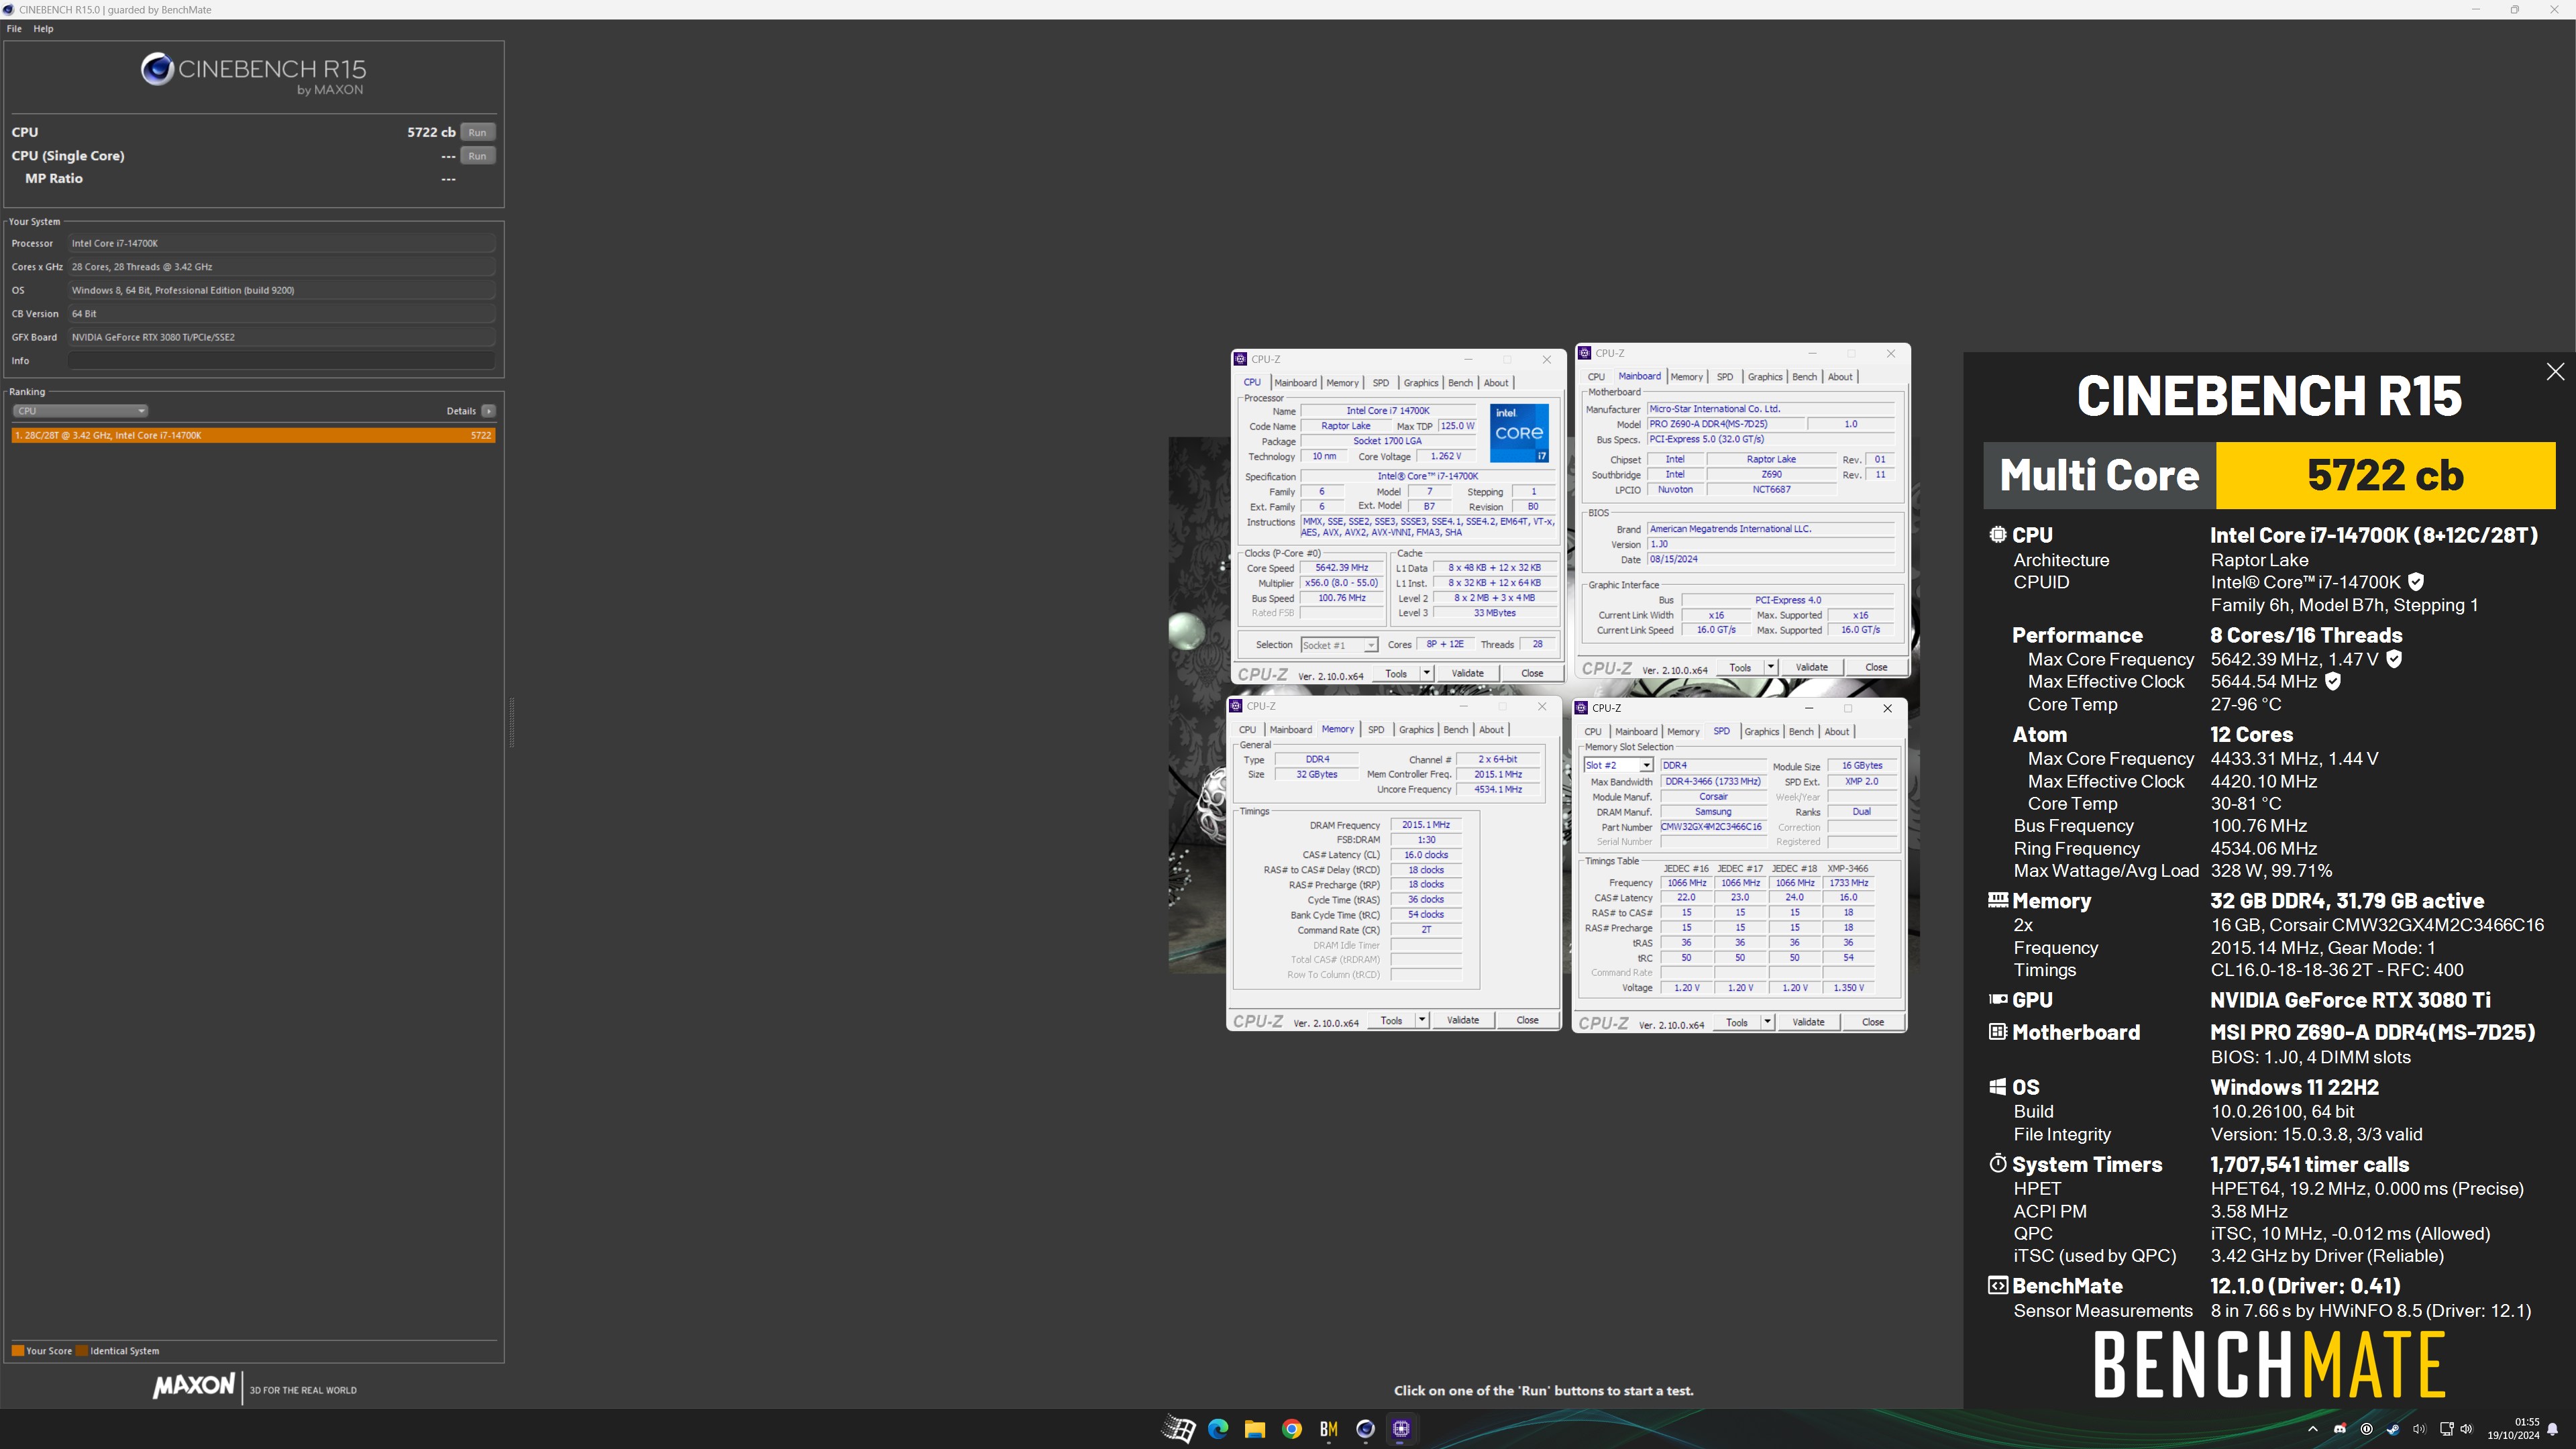2576x1449 pixels.
Task: Click Intel Core i7 logo in CPU-Z
Action: click(1519, 432)
